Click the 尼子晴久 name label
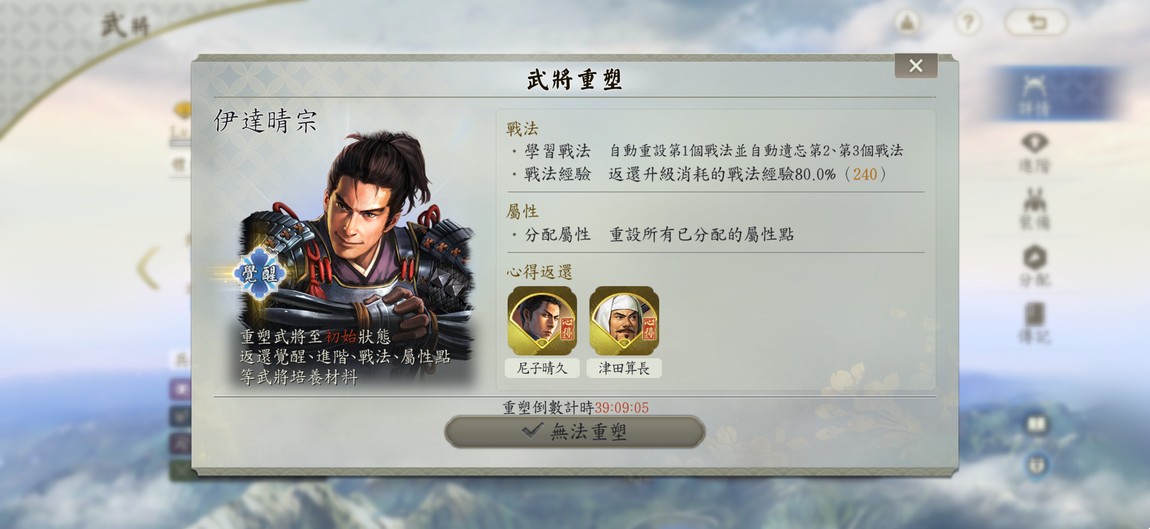1150x529 pixels. point(542,368)
